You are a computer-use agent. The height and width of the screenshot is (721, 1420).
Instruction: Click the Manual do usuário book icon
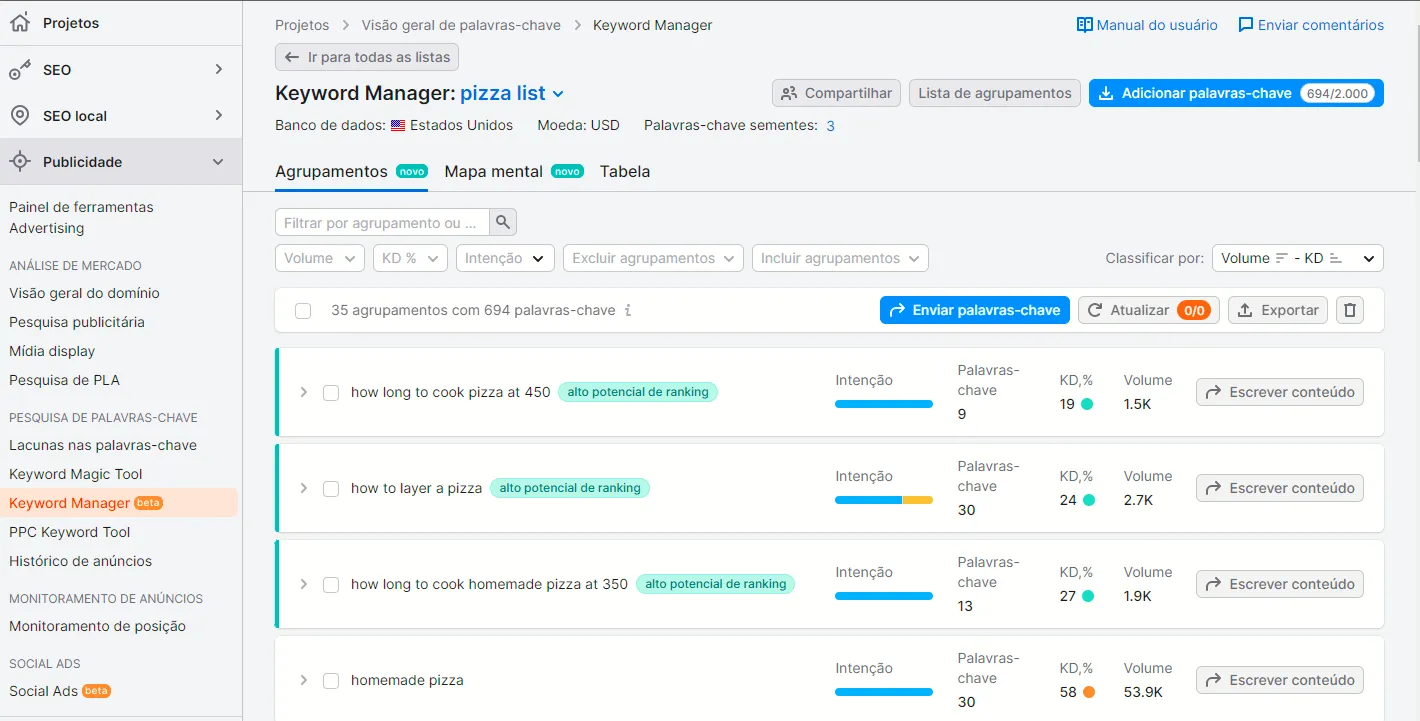pyautogui.click(x=1084, y=25)
